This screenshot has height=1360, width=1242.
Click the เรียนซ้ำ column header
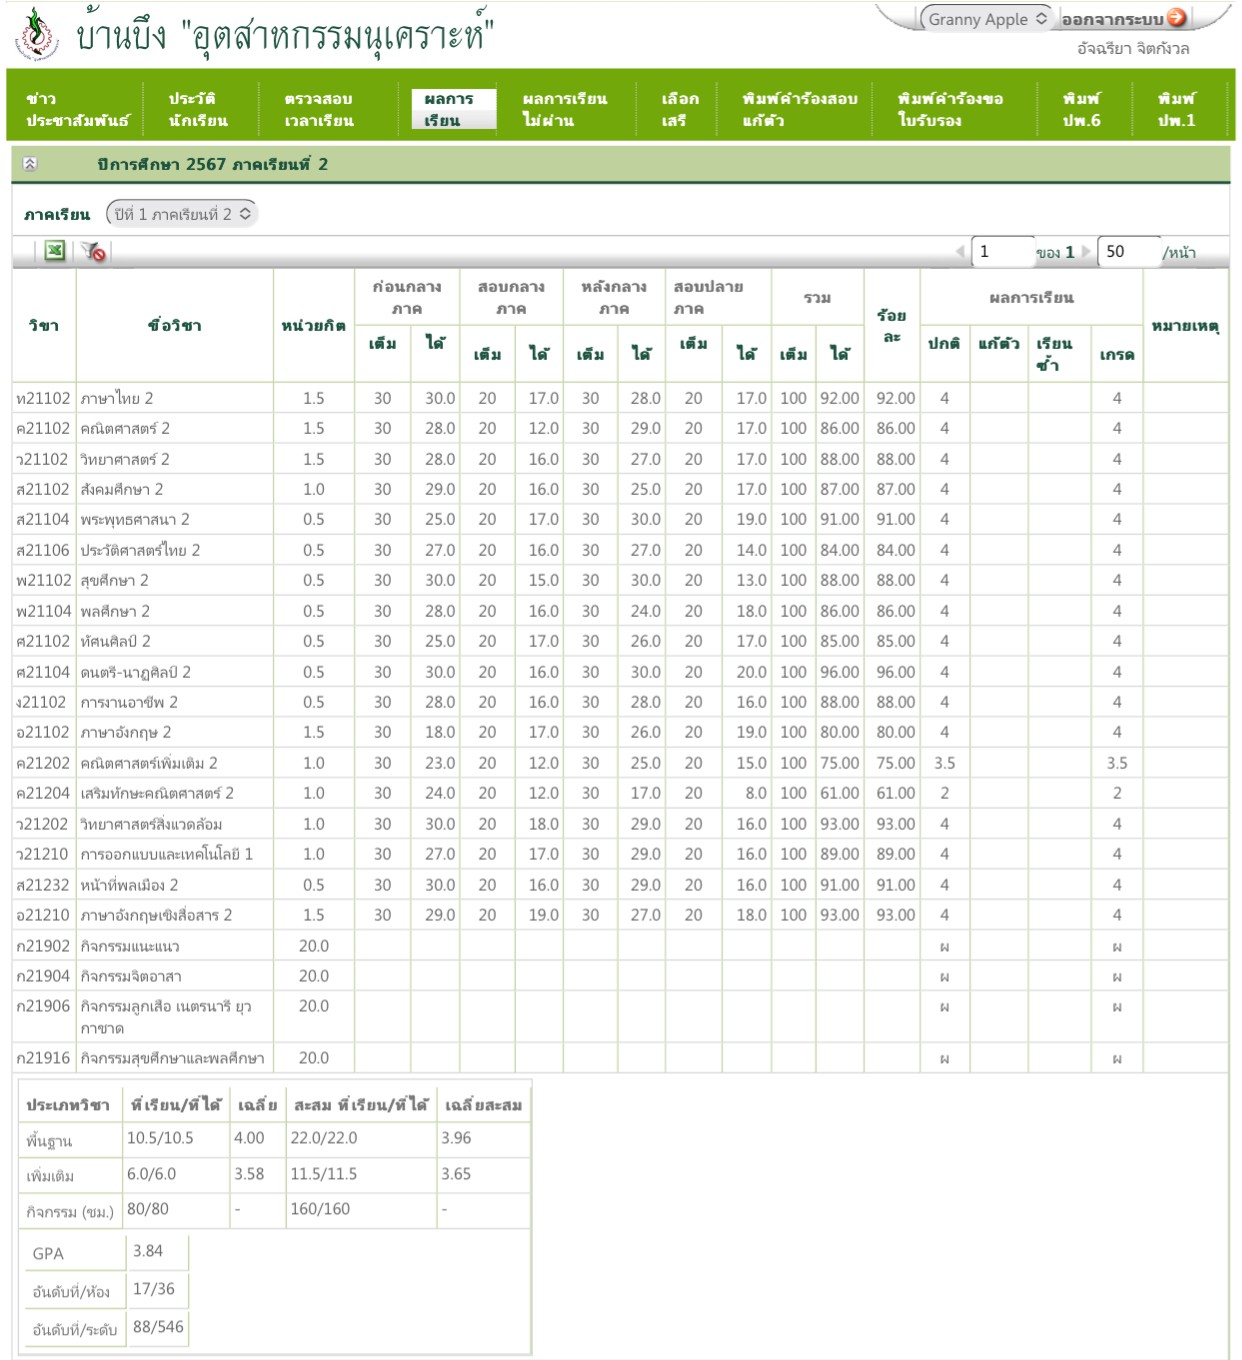coord(1058,354)
